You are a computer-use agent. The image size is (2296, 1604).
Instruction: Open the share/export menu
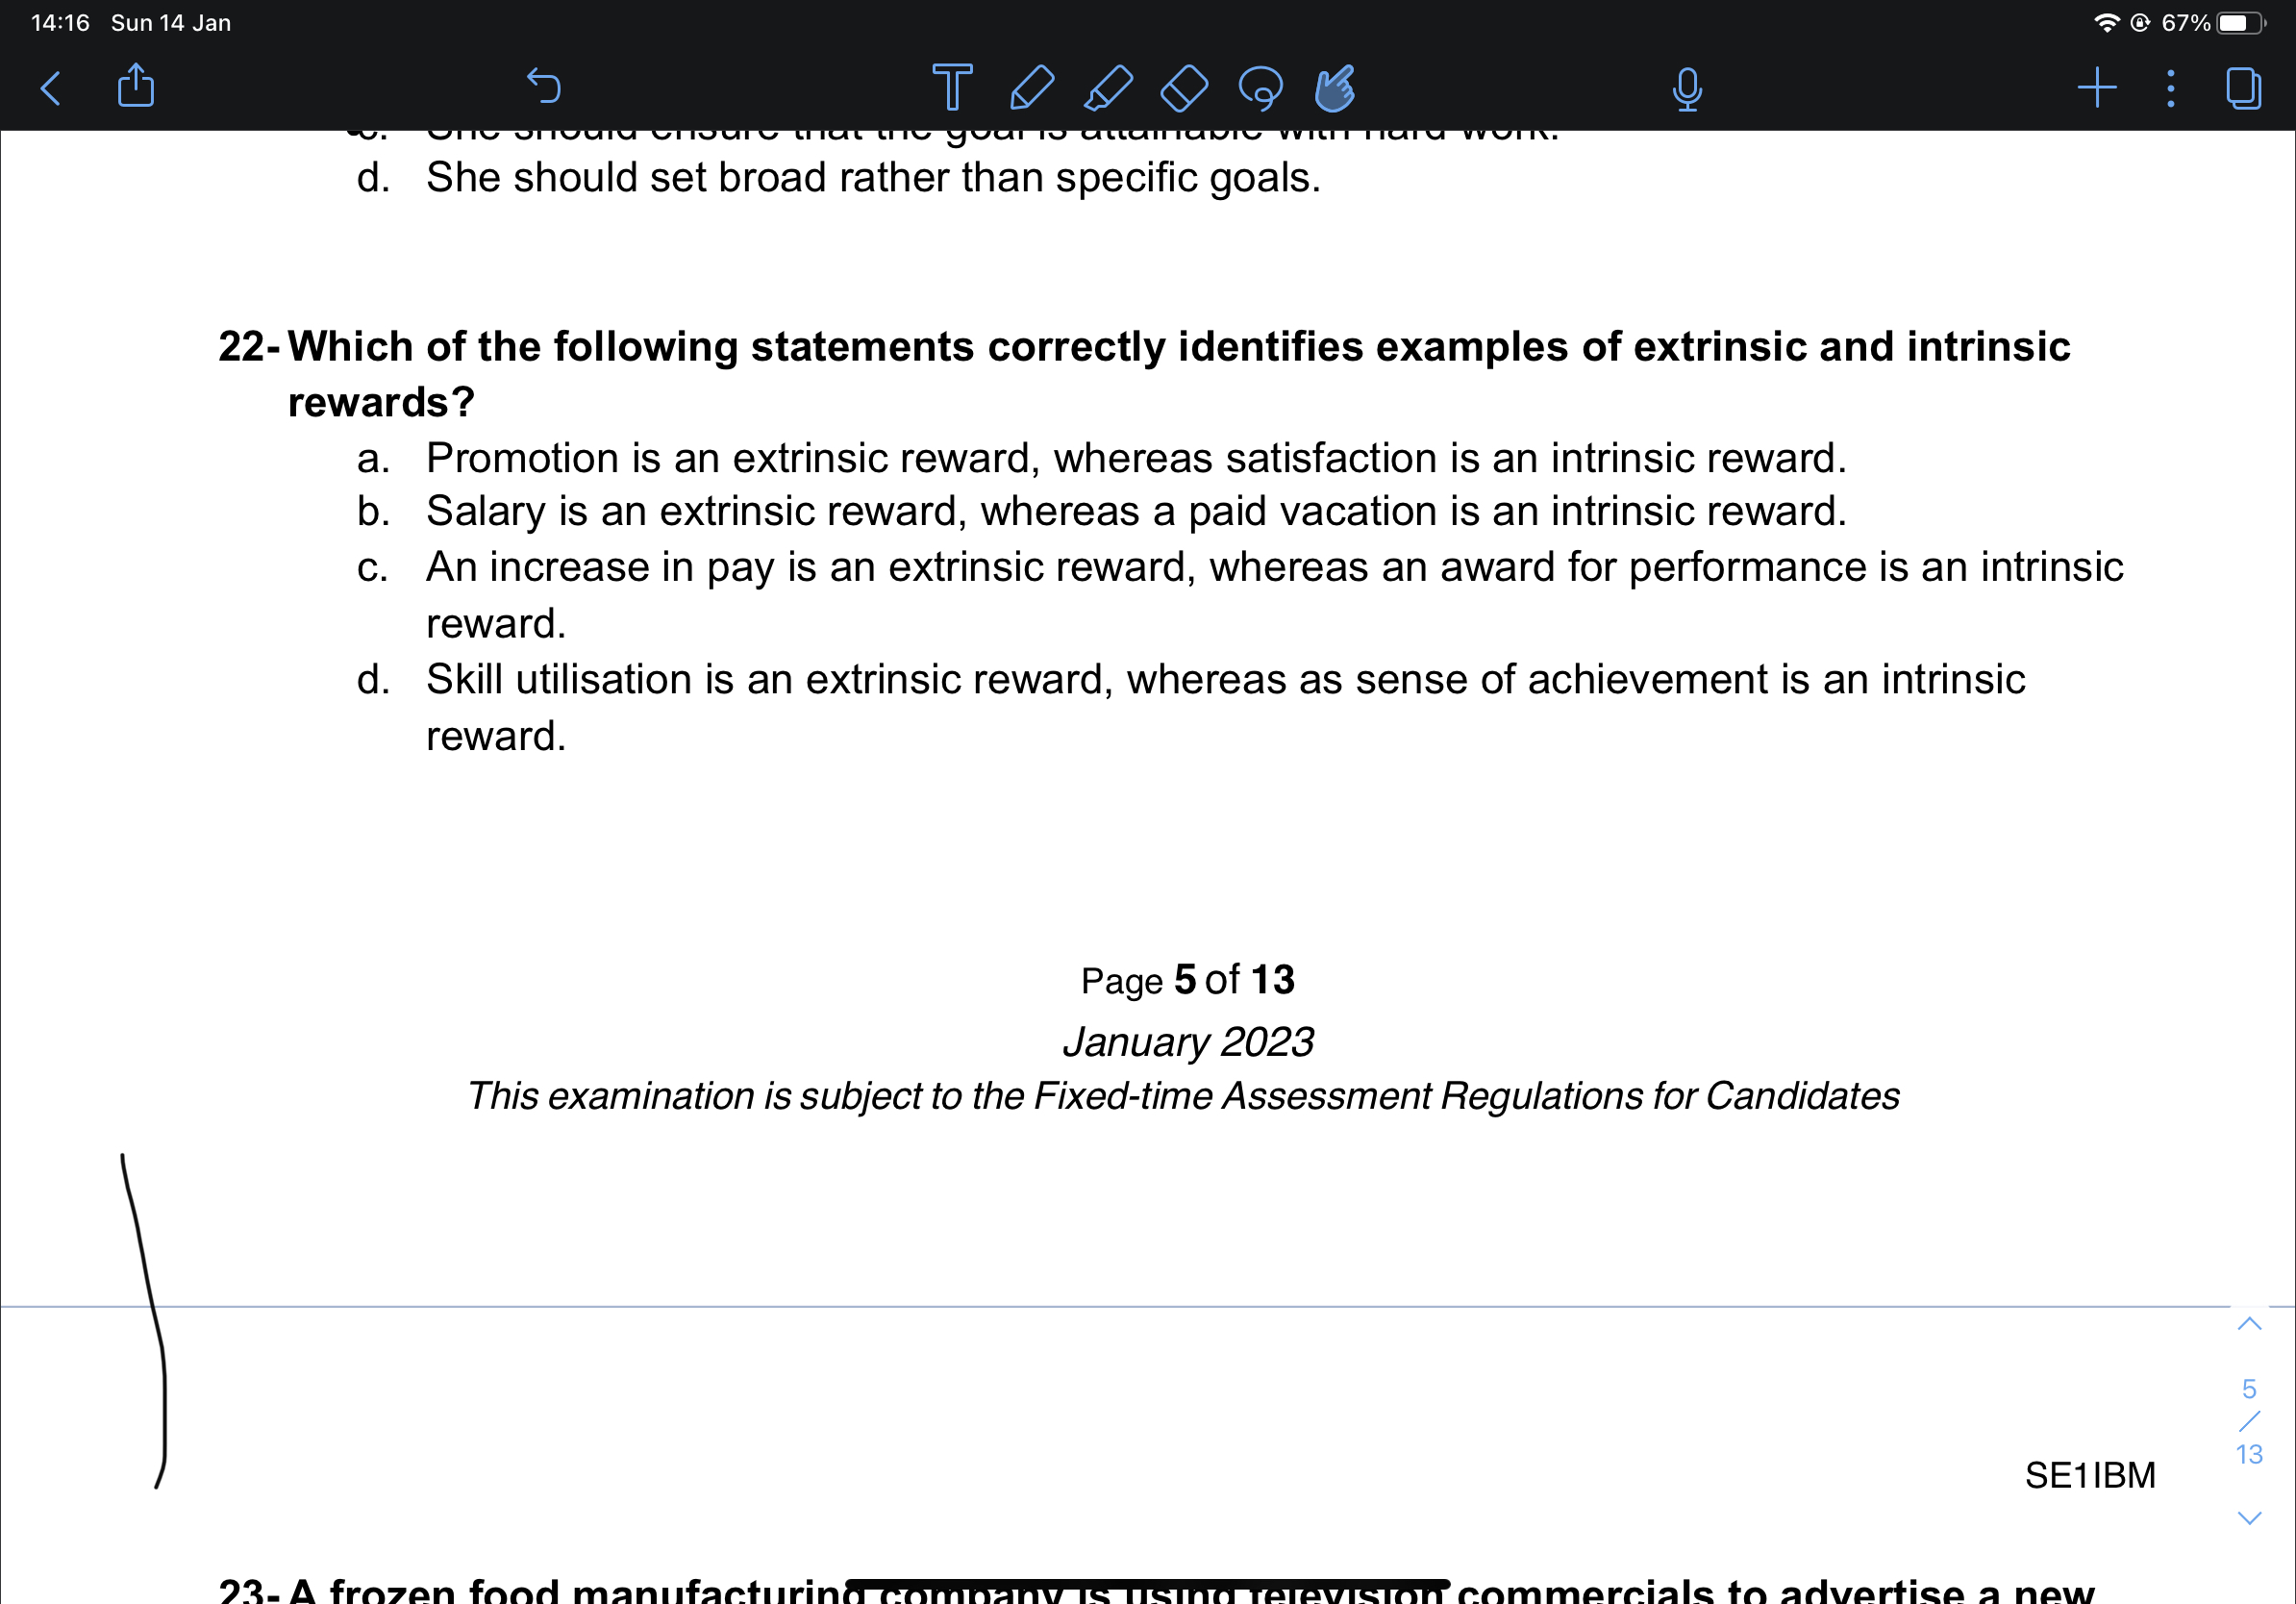coord(136,86)
